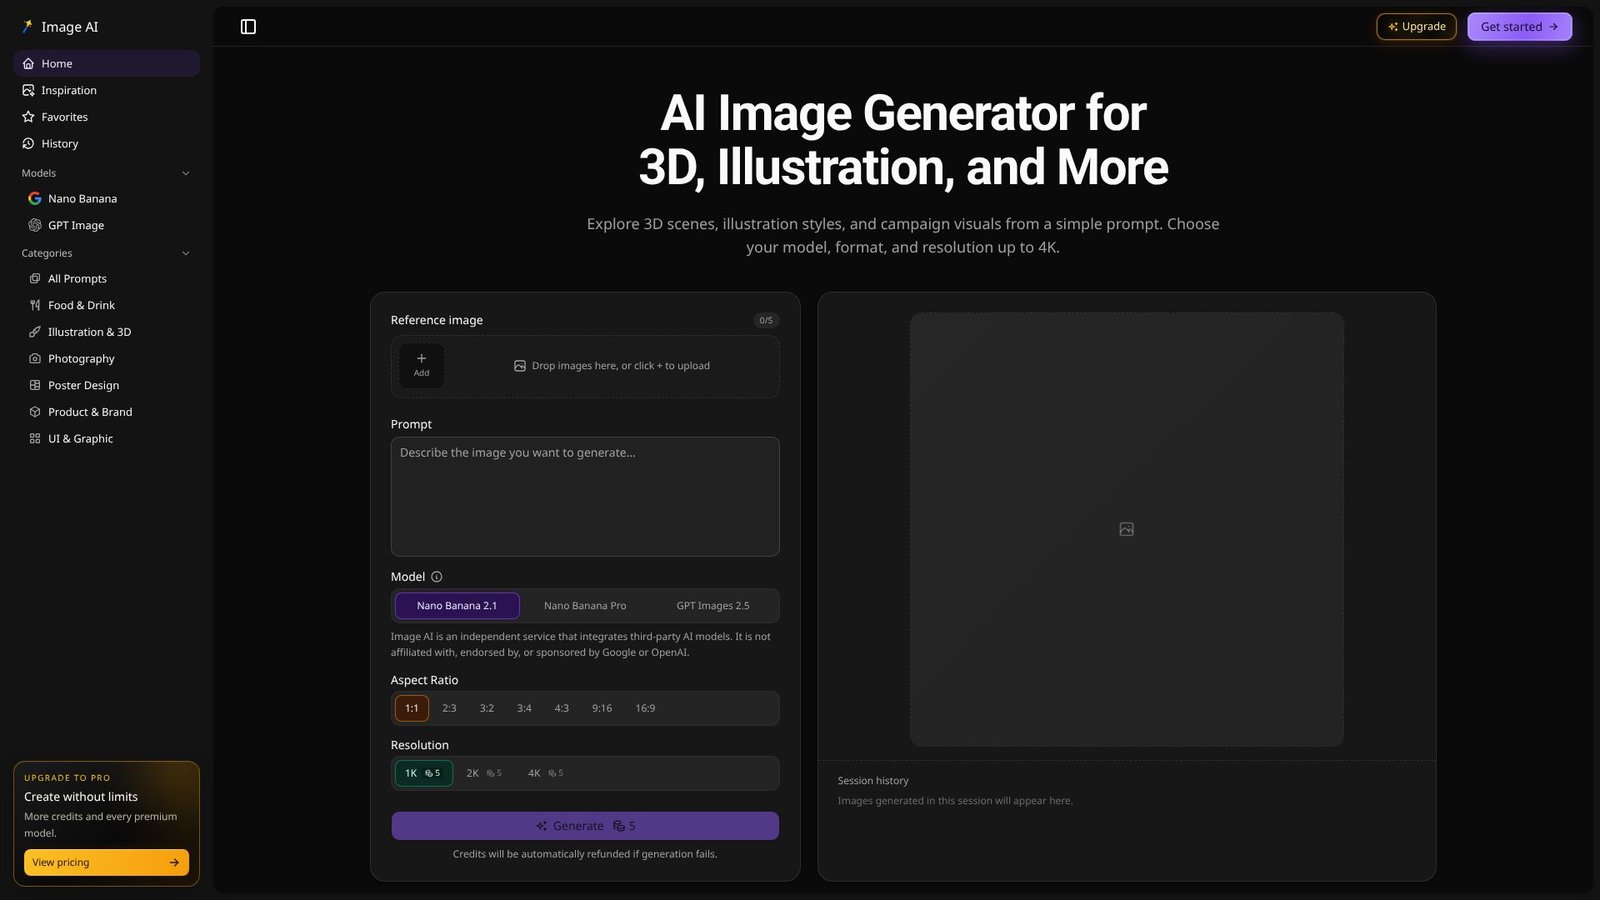Choose the 3:4 aspect ratio

coord(524,708)
